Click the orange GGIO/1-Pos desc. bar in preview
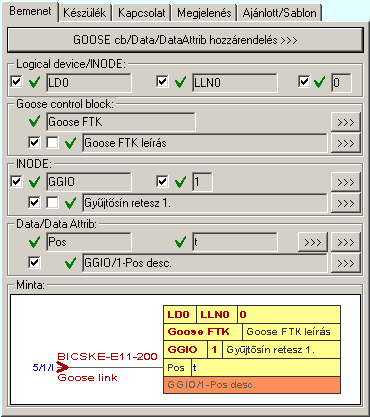Image resolution: width=370 pixels, height=417 pixels. pyautogui.click(x=252, y=385)
